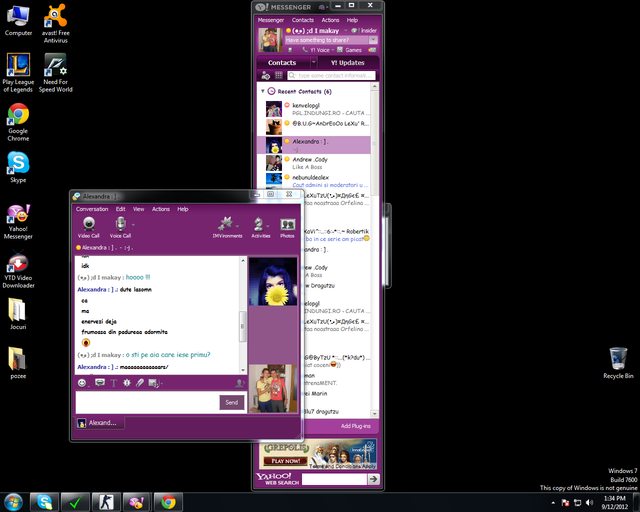Show hidden tray icons arrow
The image size is (640, 512).
coord(553,503)
